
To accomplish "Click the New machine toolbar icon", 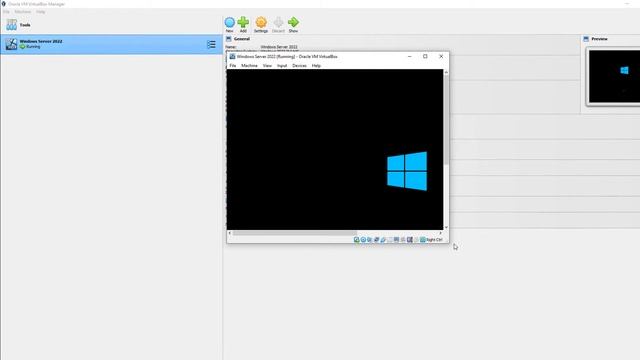I will coord(229,22).
